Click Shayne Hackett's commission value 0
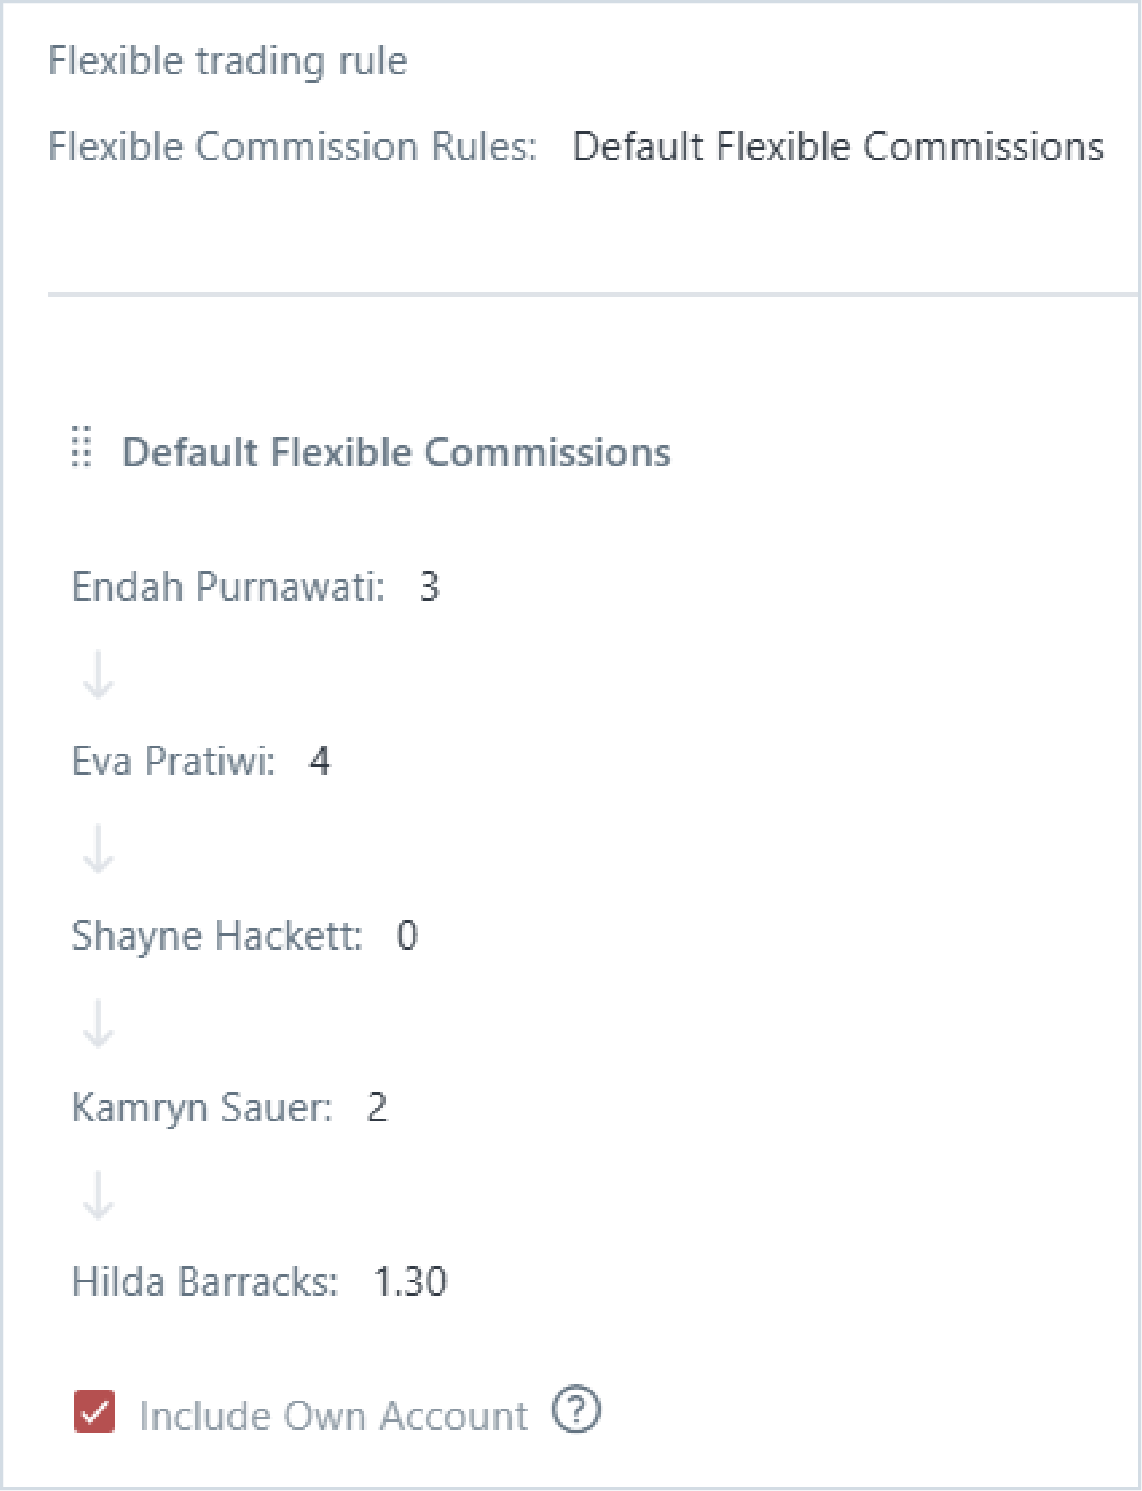1142x1491 pixels. pos(407,936)
